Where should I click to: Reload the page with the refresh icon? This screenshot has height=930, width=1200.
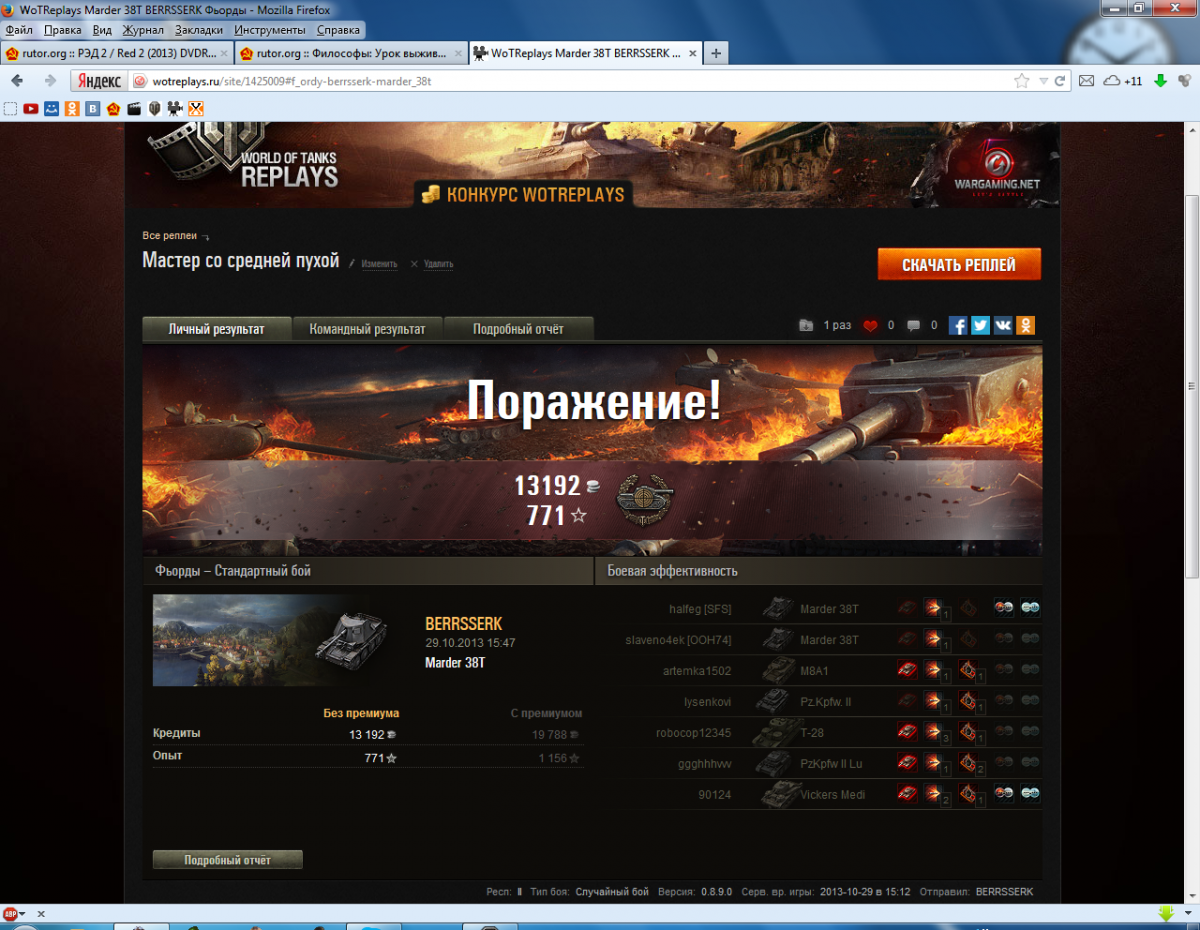[1061, 81]
